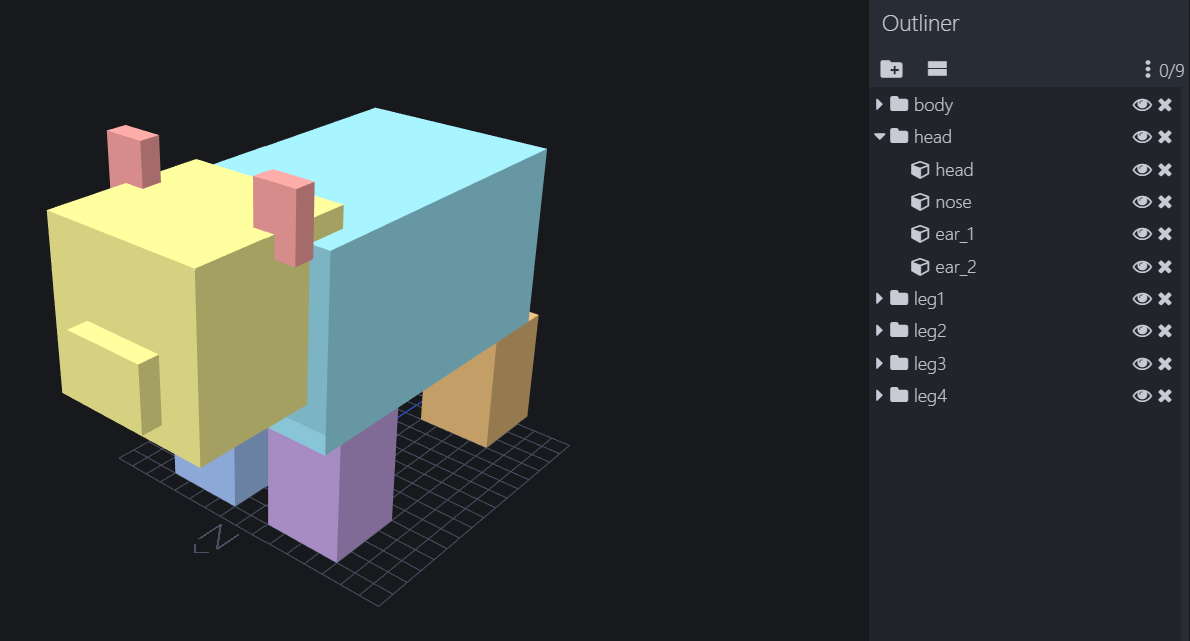Image resolution: width=1190 pixels, height=641 pixels.
Task: Hide the head group
Action: (x=1141, y=137)
